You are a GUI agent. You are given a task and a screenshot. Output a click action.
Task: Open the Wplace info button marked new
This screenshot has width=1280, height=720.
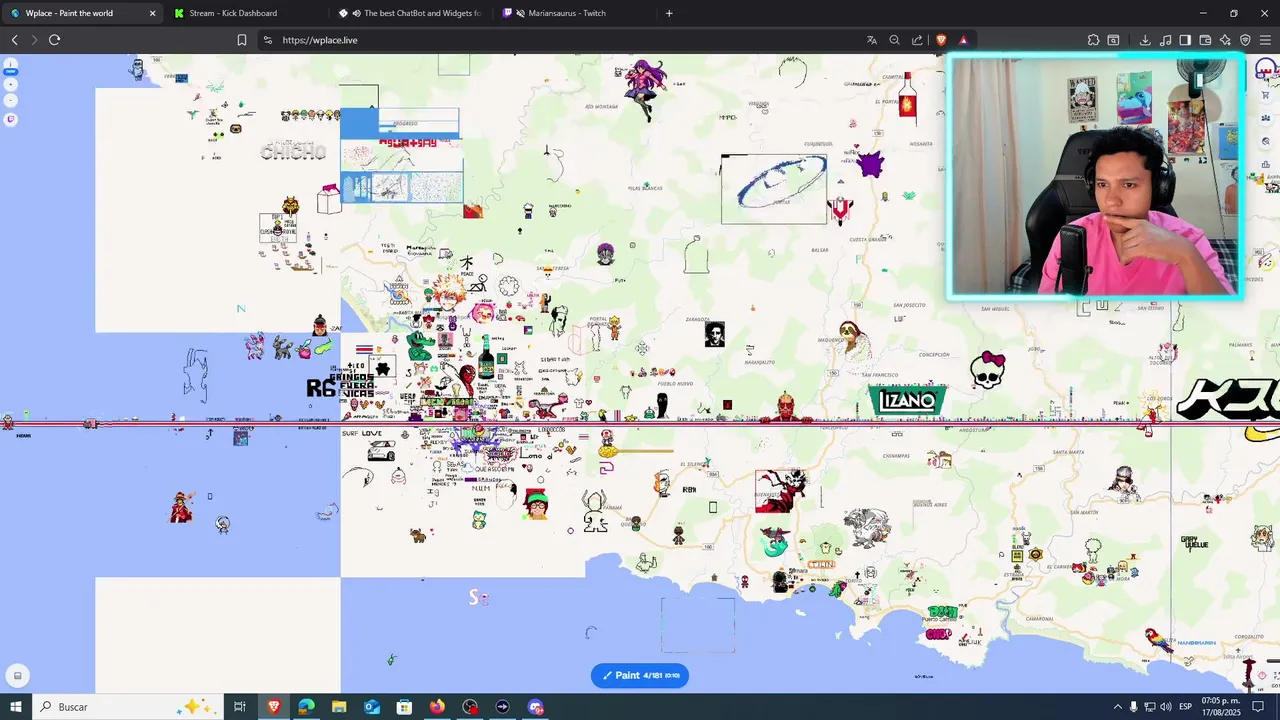(x=11, y=66)
